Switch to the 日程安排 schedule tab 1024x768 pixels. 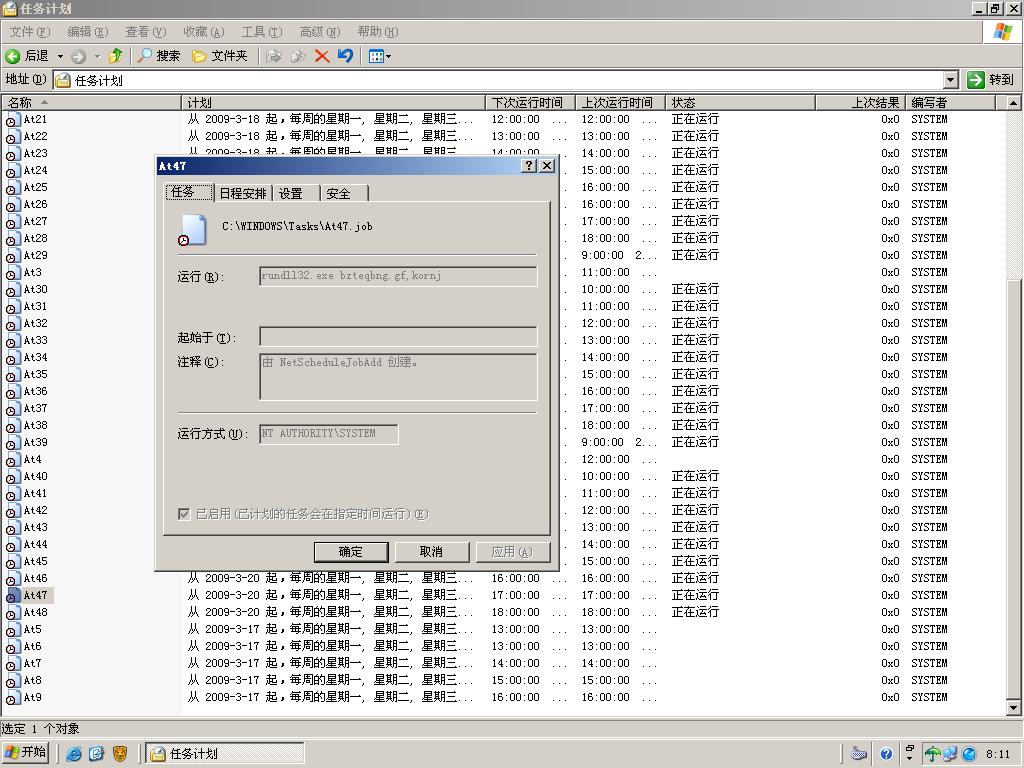pos(243,193)
